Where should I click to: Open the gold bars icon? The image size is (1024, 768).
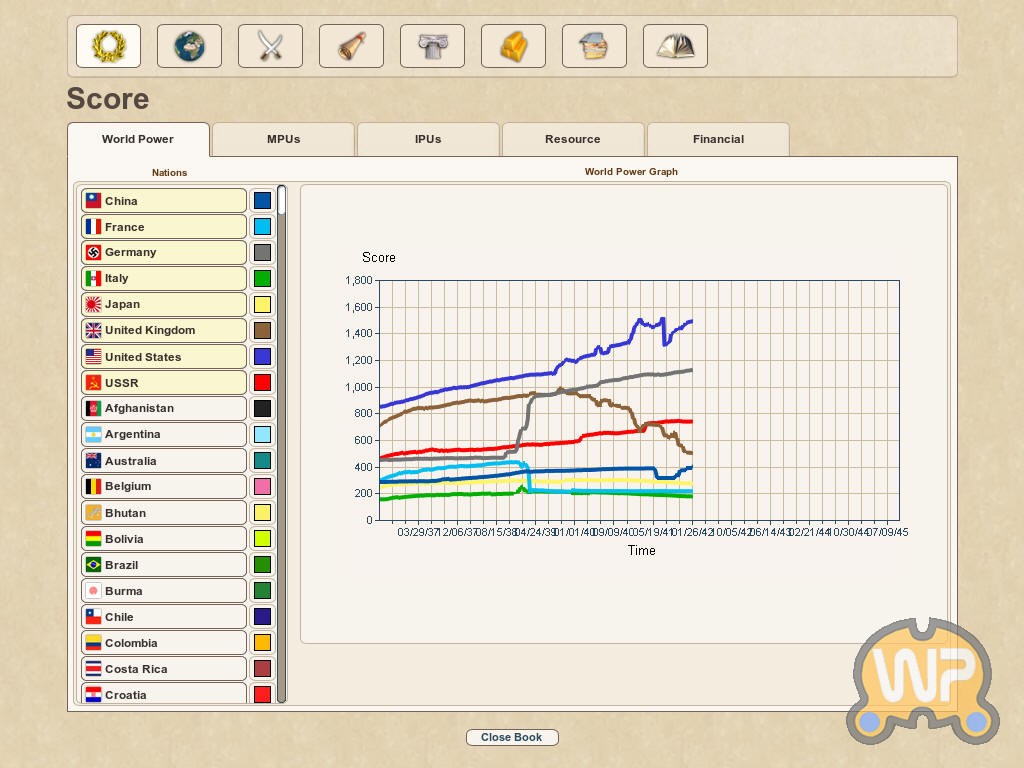tap(513, 46)
